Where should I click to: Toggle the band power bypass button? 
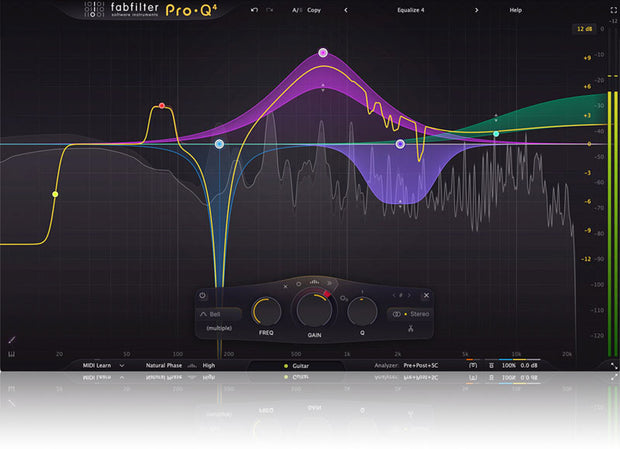[x=202, y=295]
